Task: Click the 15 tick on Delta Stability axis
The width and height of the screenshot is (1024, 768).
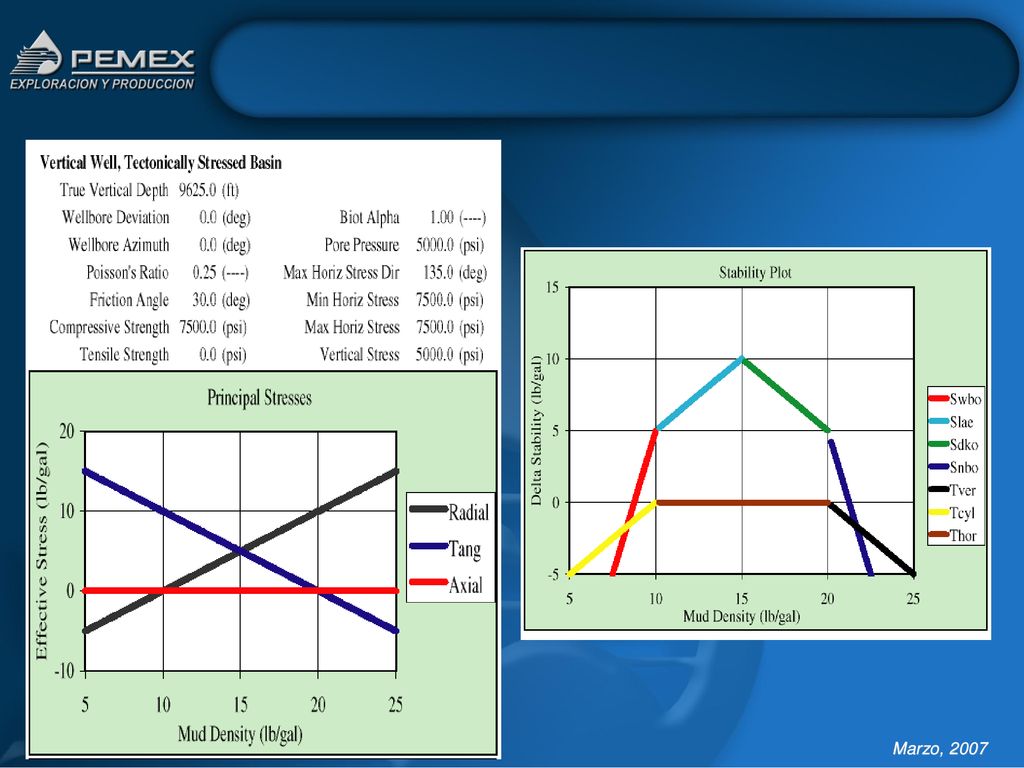Action: pyautogui.click(x=552, y=287)
